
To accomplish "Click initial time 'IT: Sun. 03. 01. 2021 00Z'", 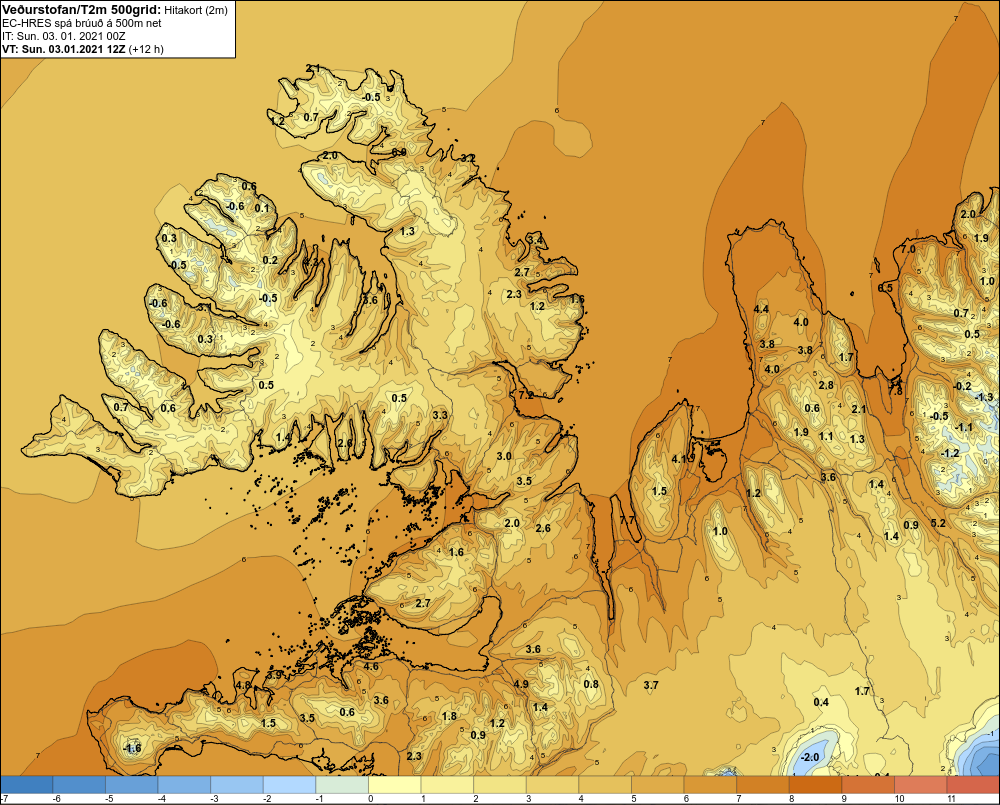I will coord(64,36).
